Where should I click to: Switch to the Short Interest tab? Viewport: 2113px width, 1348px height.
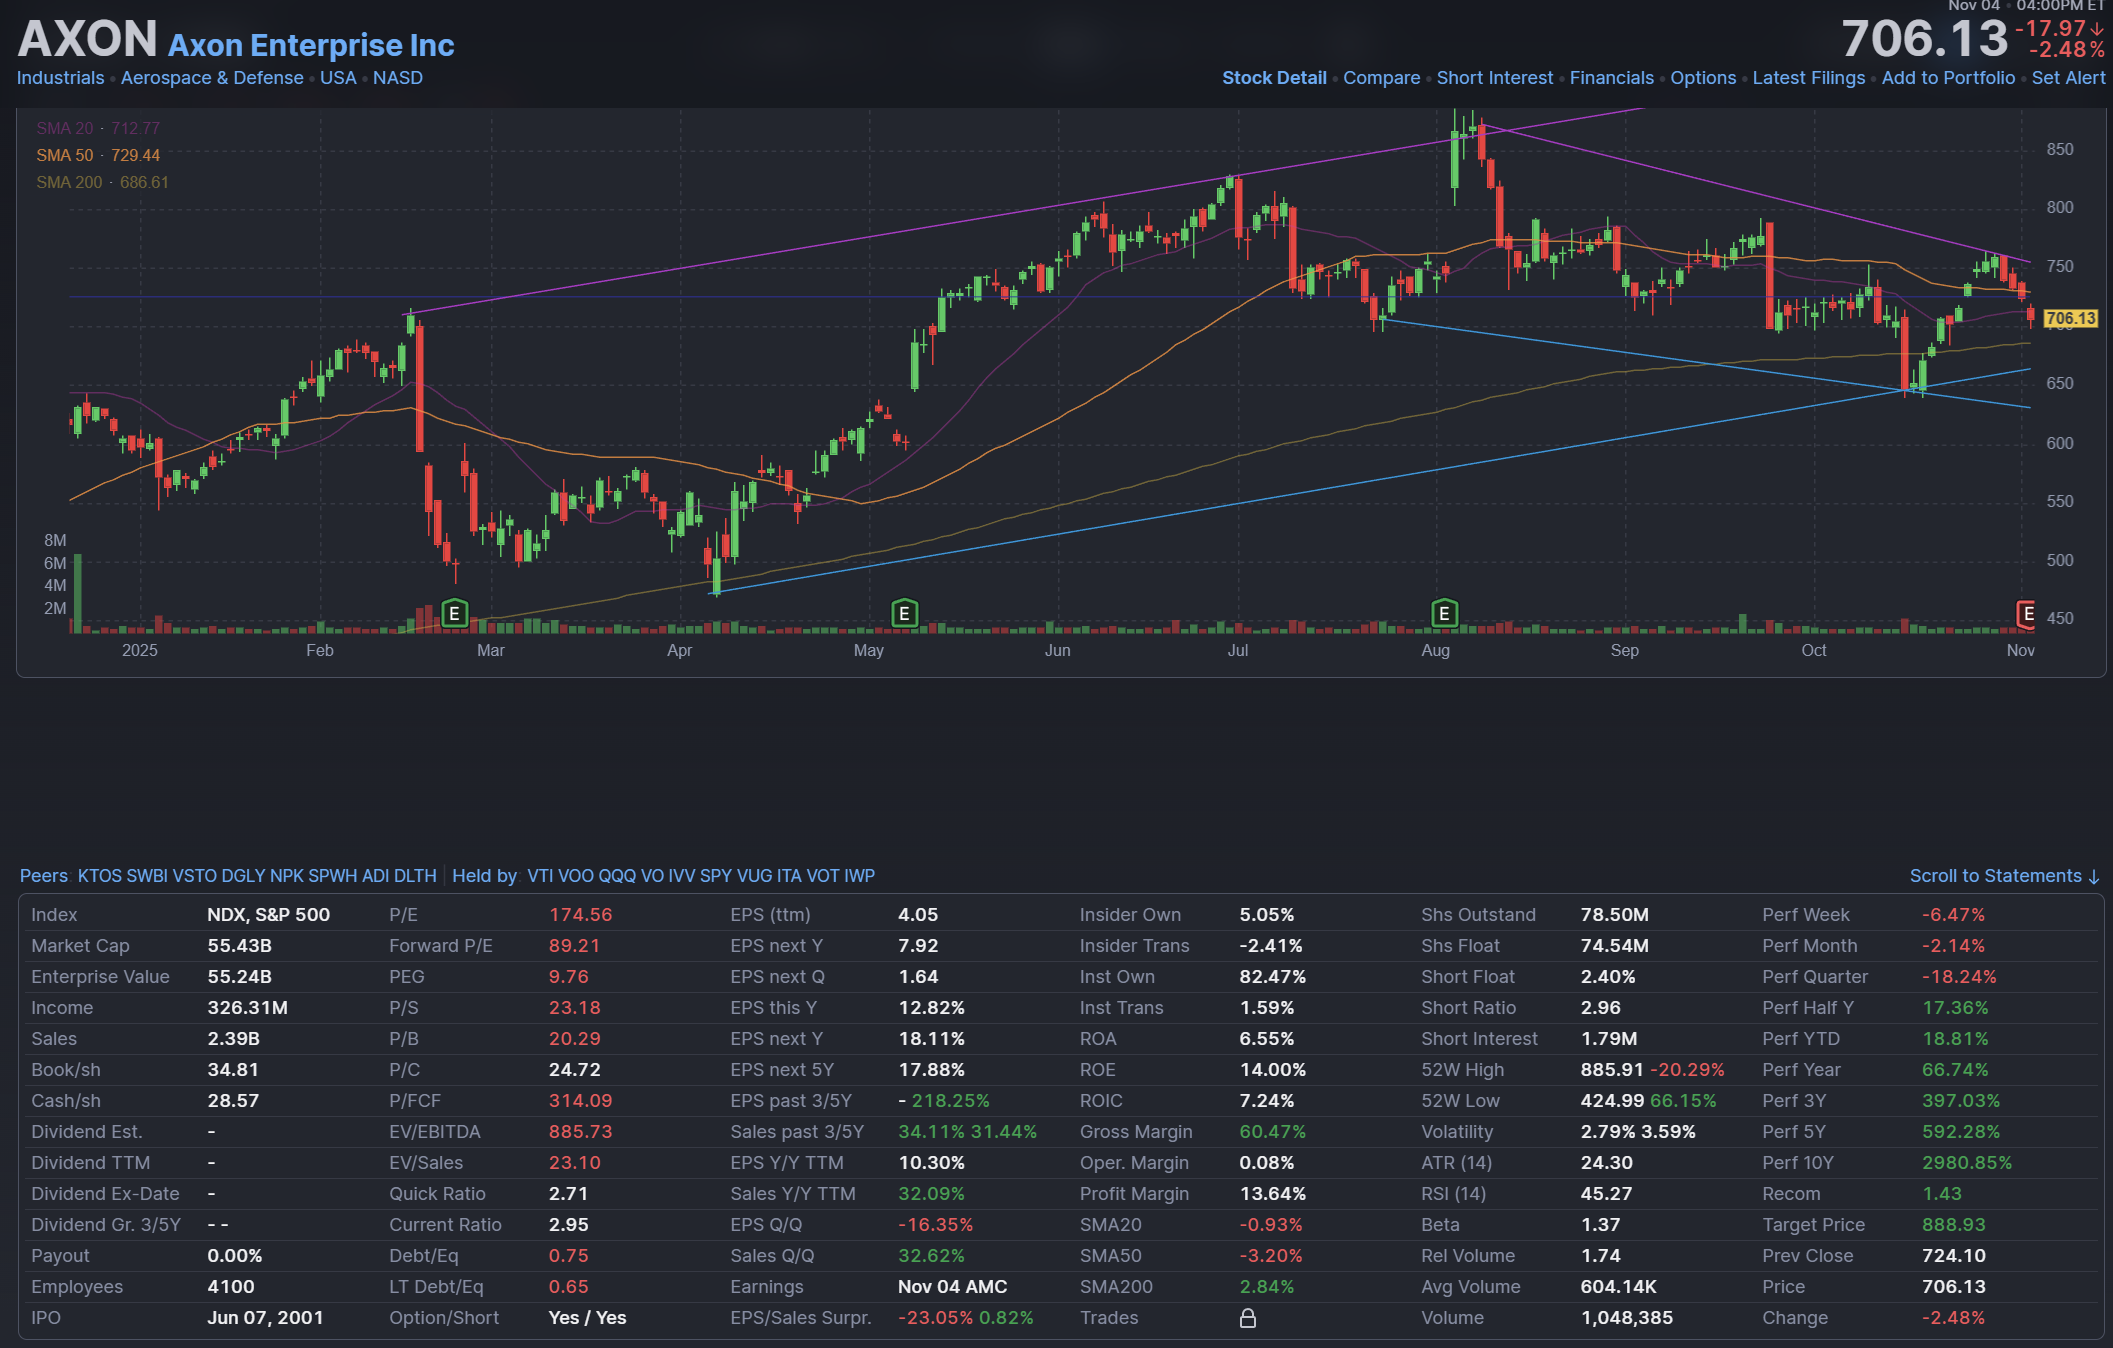[x=1494, y=78]
